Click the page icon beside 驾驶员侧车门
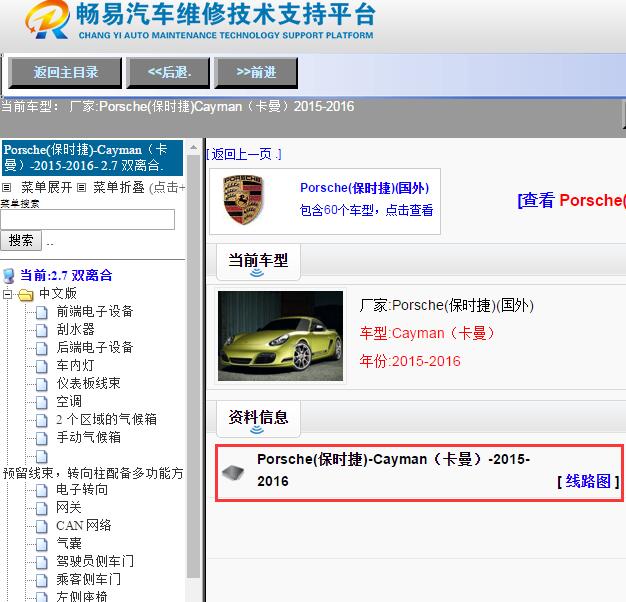 pos(42,562)
